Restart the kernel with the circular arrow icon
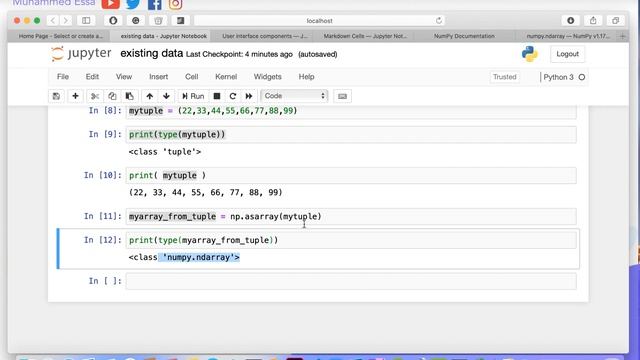640x360 pixels. point(233,96)
